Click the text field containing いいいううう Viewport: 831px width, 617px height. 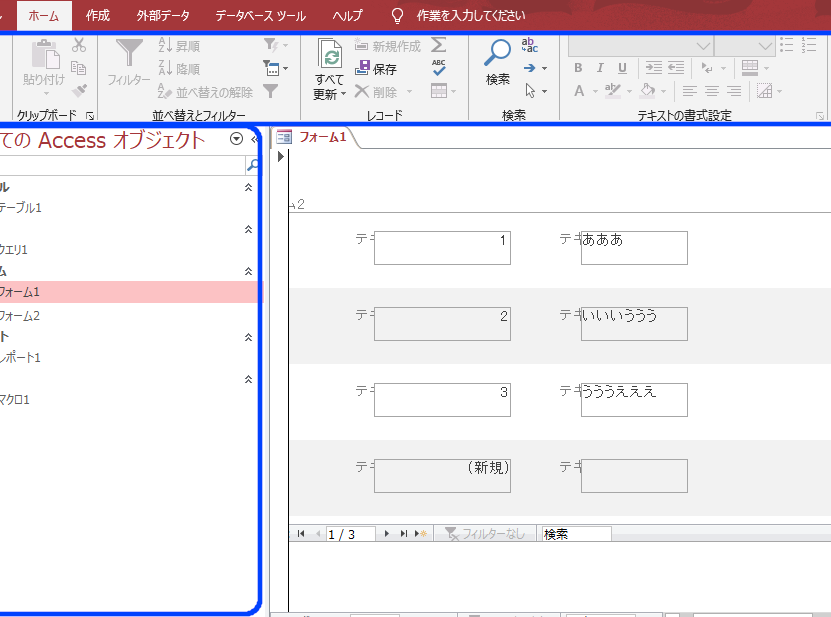634,324
